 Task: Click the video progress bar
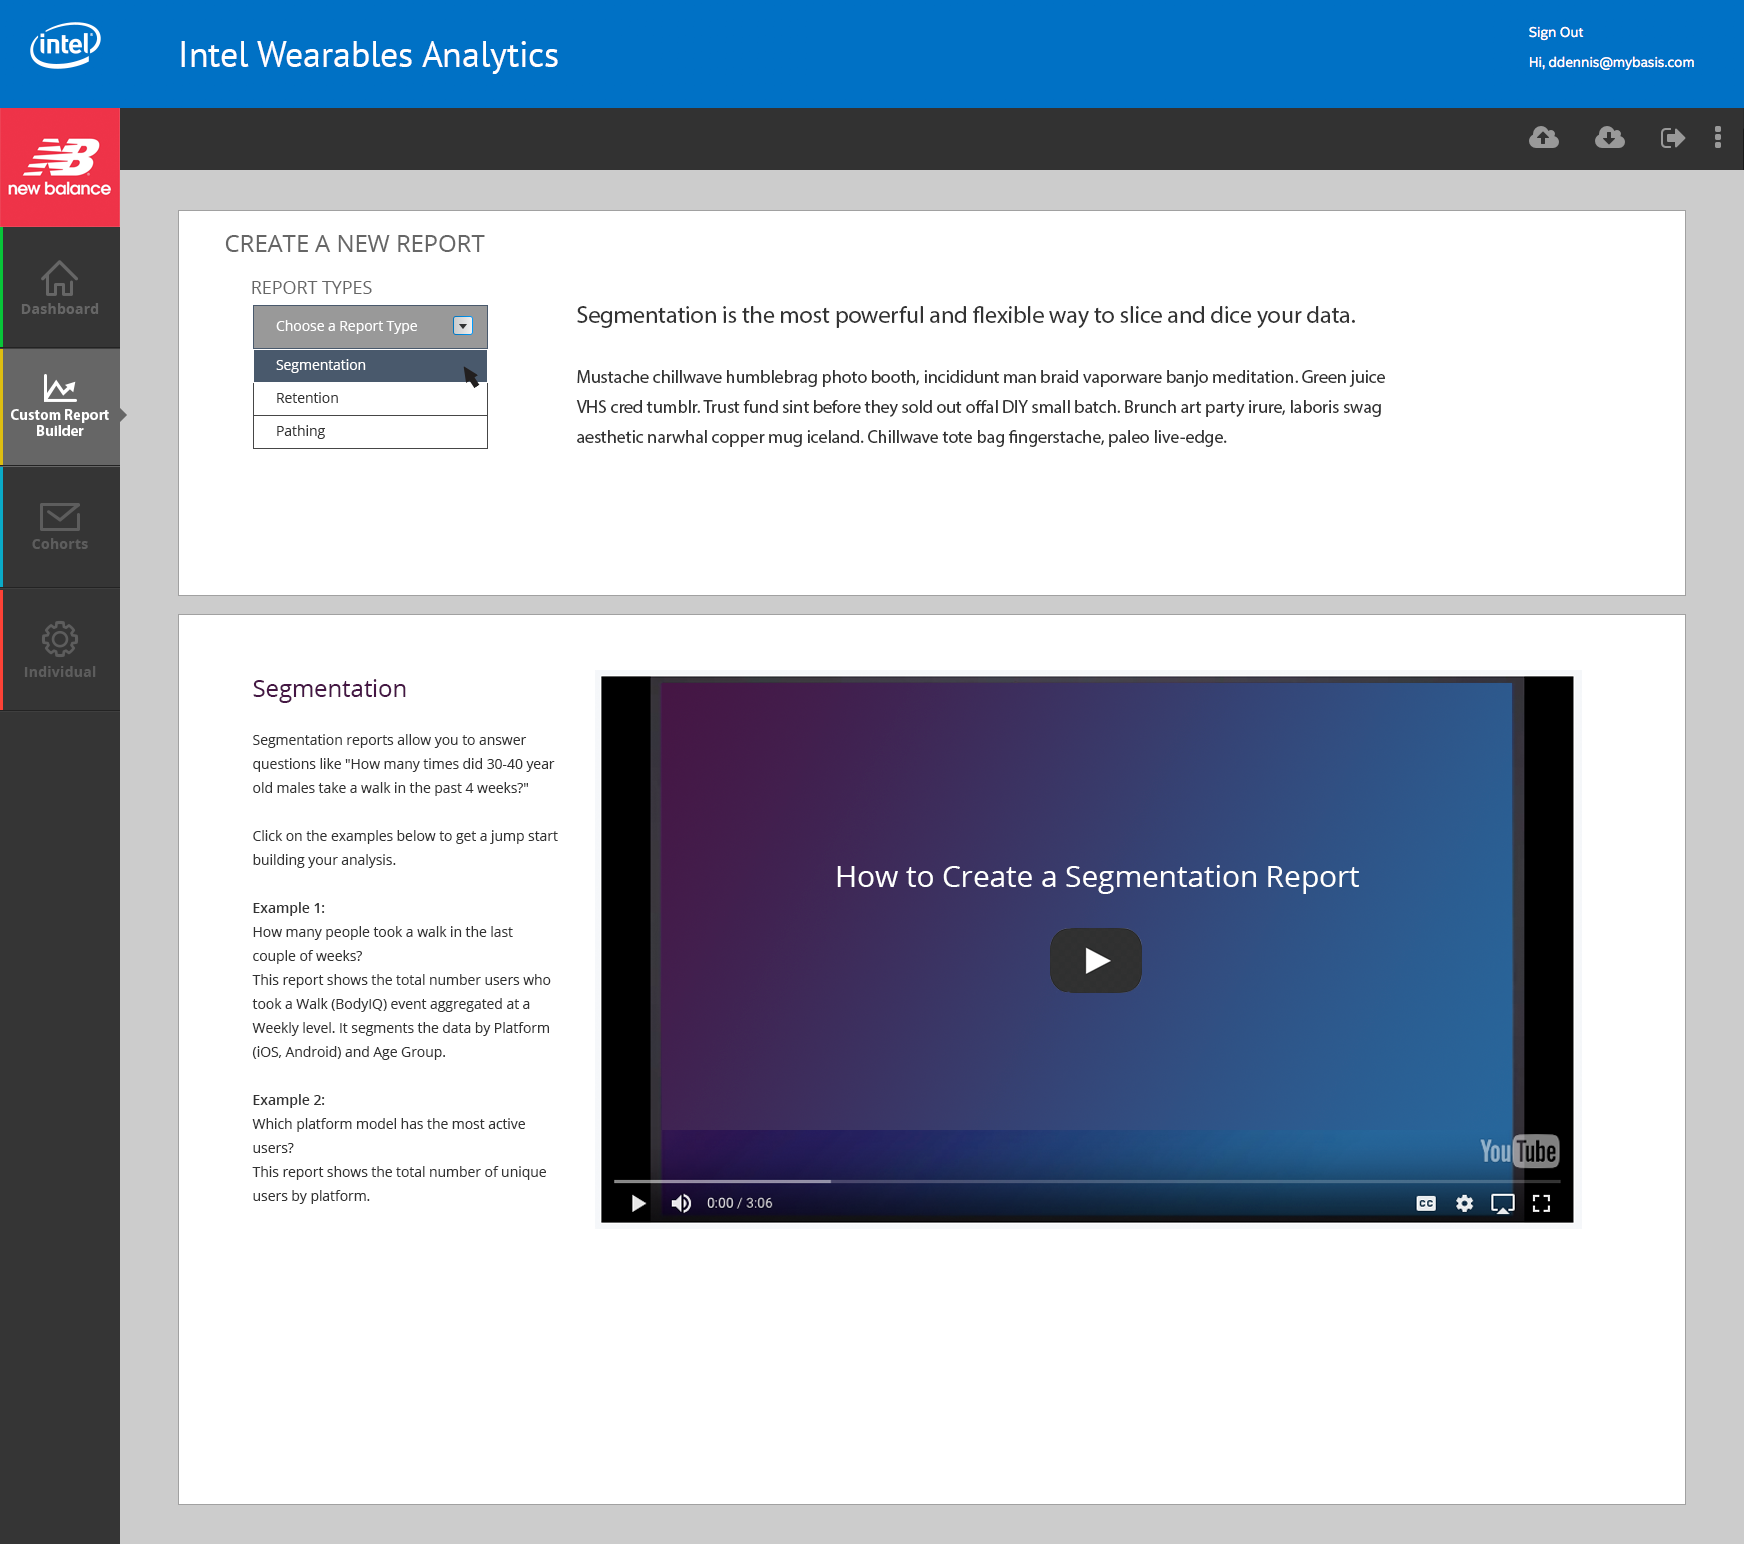1088,1181
